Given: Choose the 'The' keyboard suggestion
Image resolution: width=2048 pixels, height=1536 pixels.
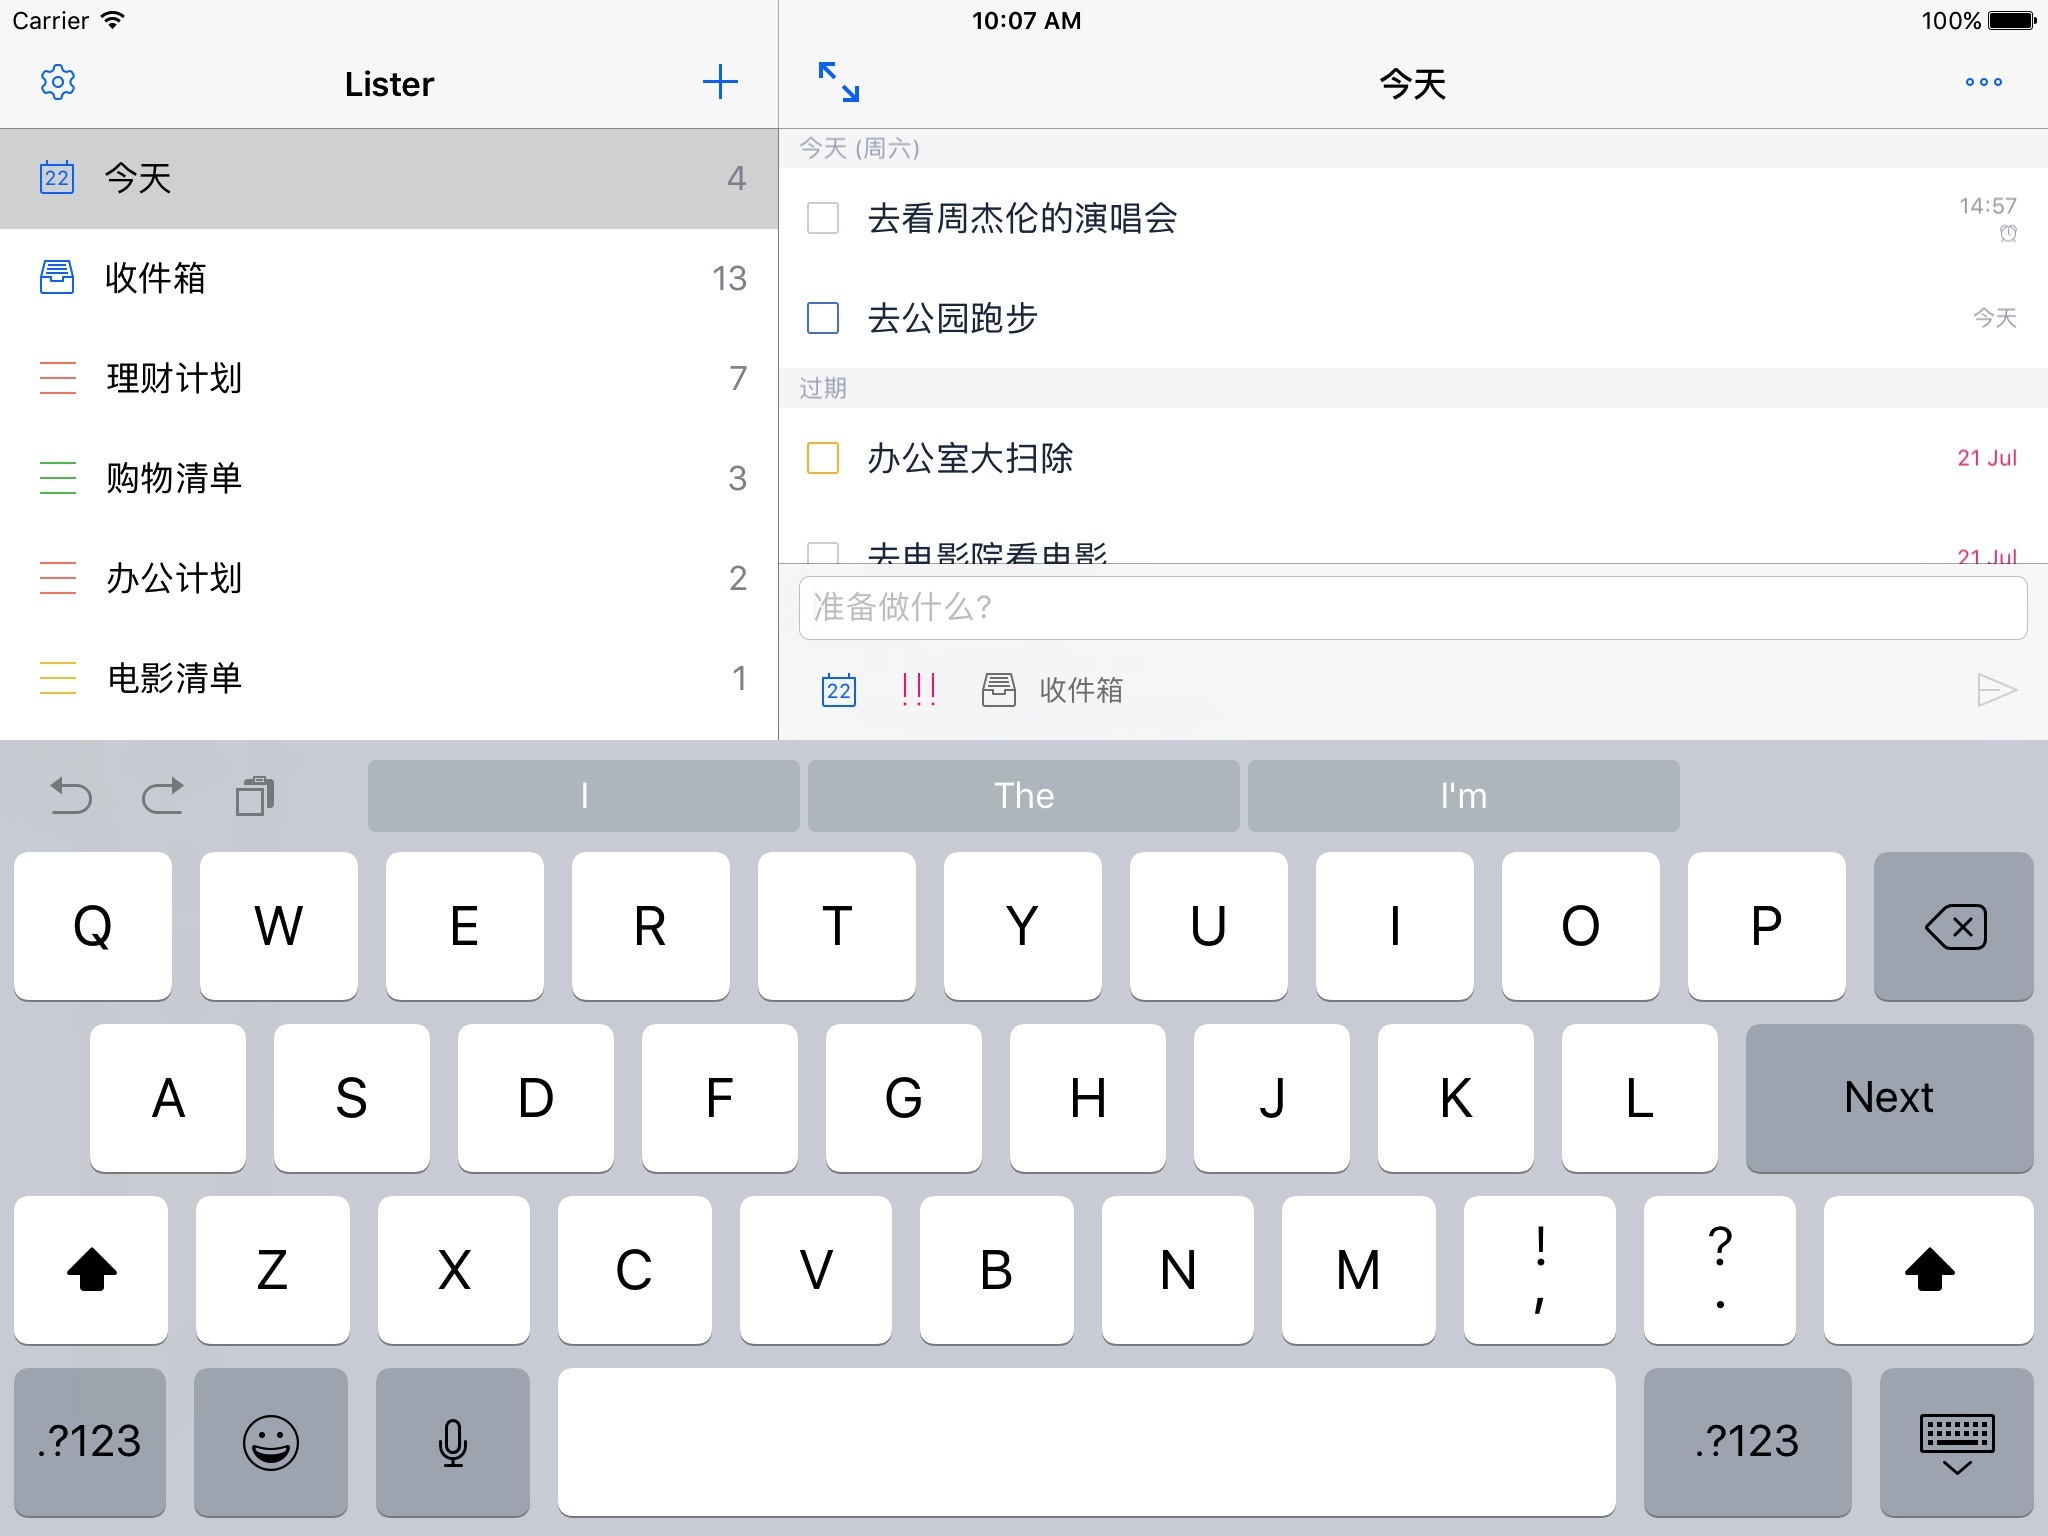Looking at the screenshot, I should pos(1024,796).
